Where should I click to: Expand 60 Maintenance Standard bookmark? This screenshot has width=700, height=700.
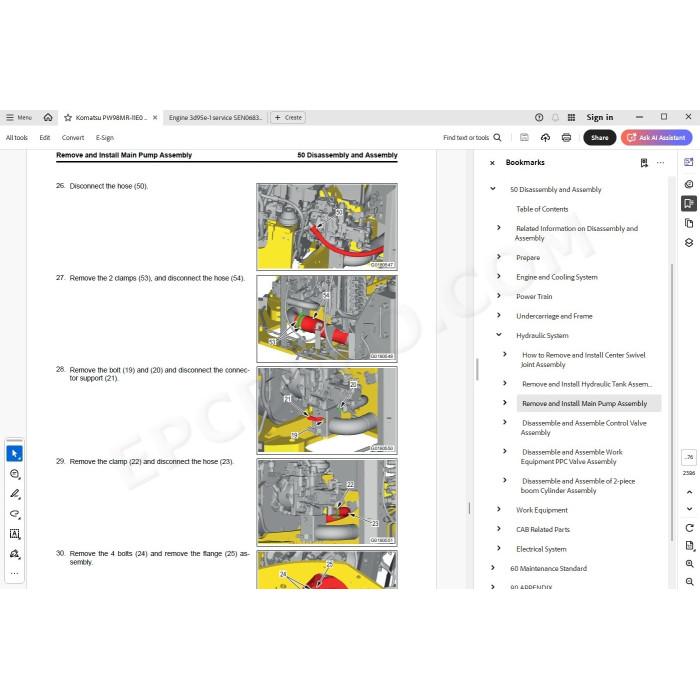click(493, 567)
